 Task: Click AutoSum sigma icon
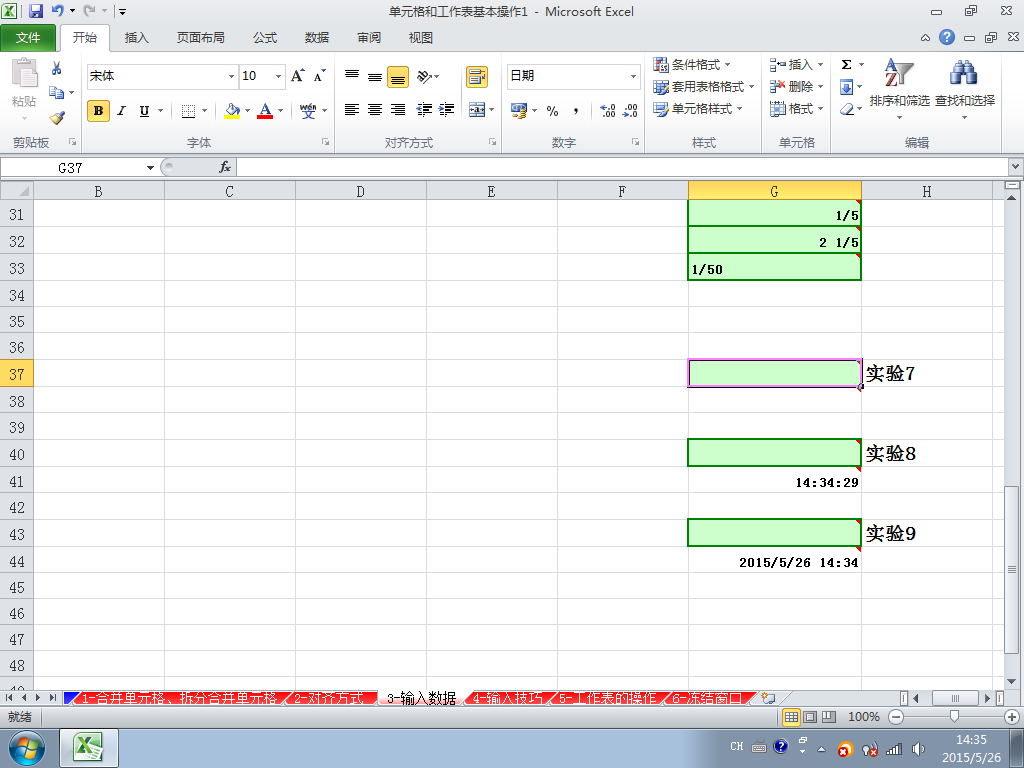click(846, 64)
